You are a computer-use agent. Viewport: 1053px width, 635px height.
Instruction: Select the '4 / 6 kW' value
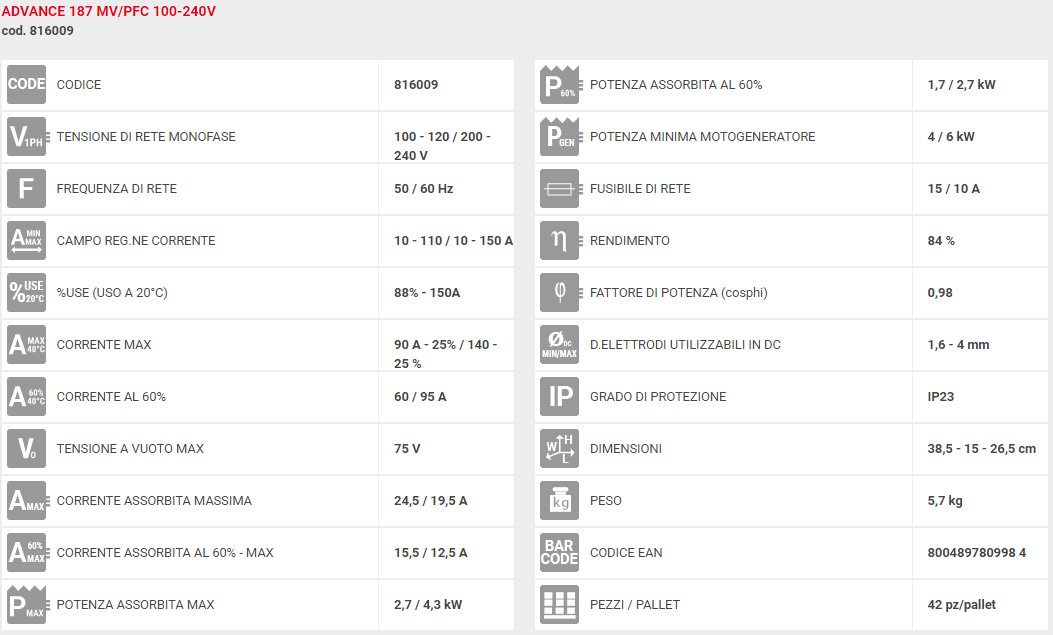951,137
